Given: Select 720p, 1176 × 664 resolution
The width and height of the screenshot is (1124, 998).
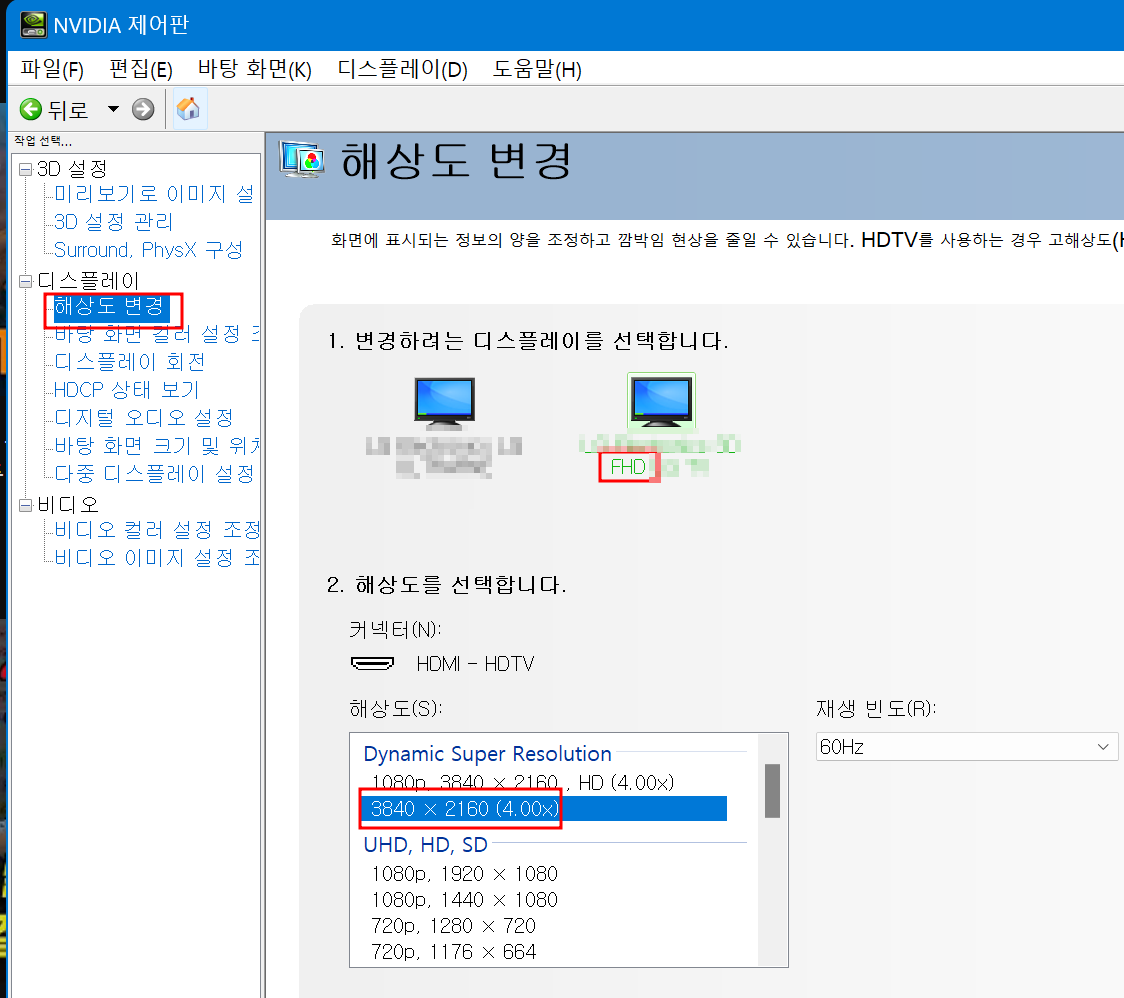Looking at the screenshot, I should pos(454,952).
